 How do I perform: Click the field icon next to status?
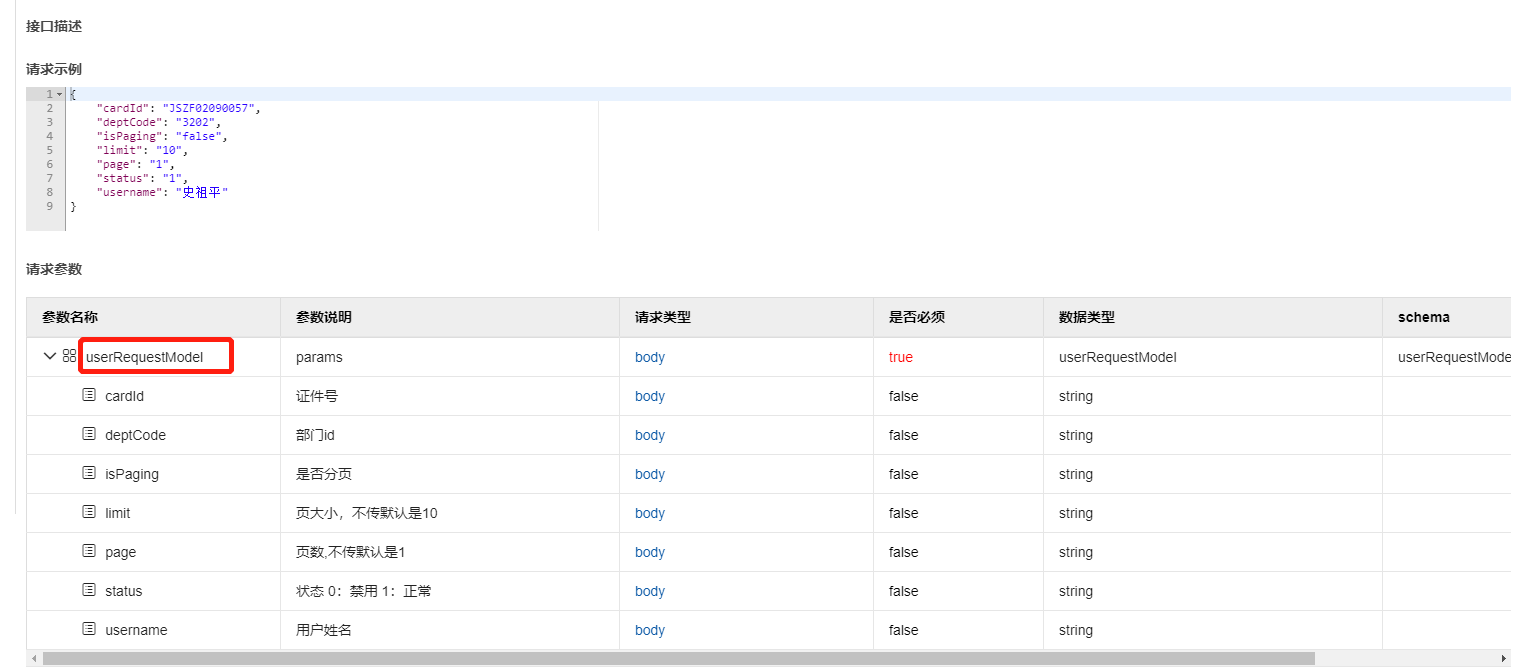(x=90, y=590)
